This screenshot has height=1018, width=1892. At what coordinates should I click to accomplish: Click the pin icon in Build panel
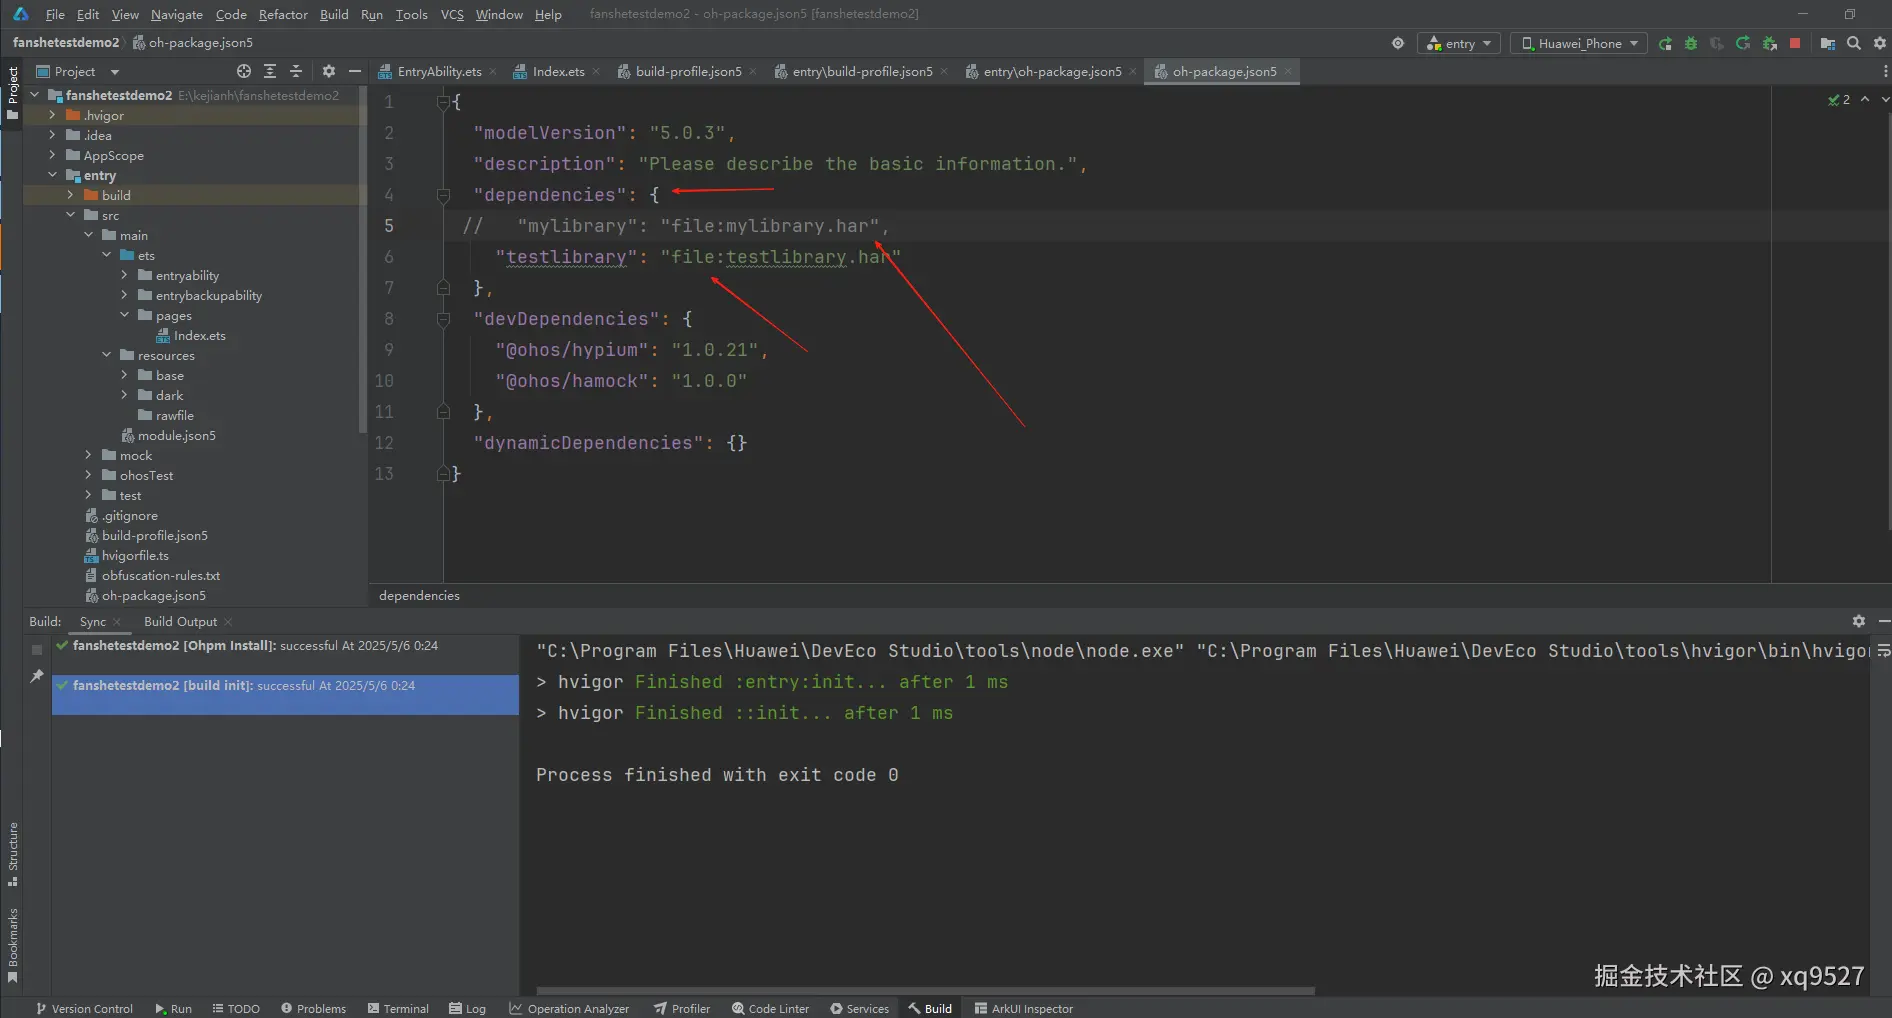[37, 677]
